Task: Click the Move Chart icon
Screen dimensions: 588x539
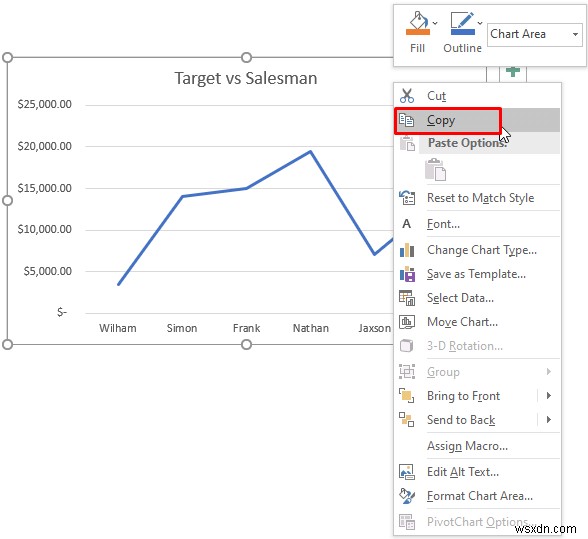Action: click(x=407, y=322)
